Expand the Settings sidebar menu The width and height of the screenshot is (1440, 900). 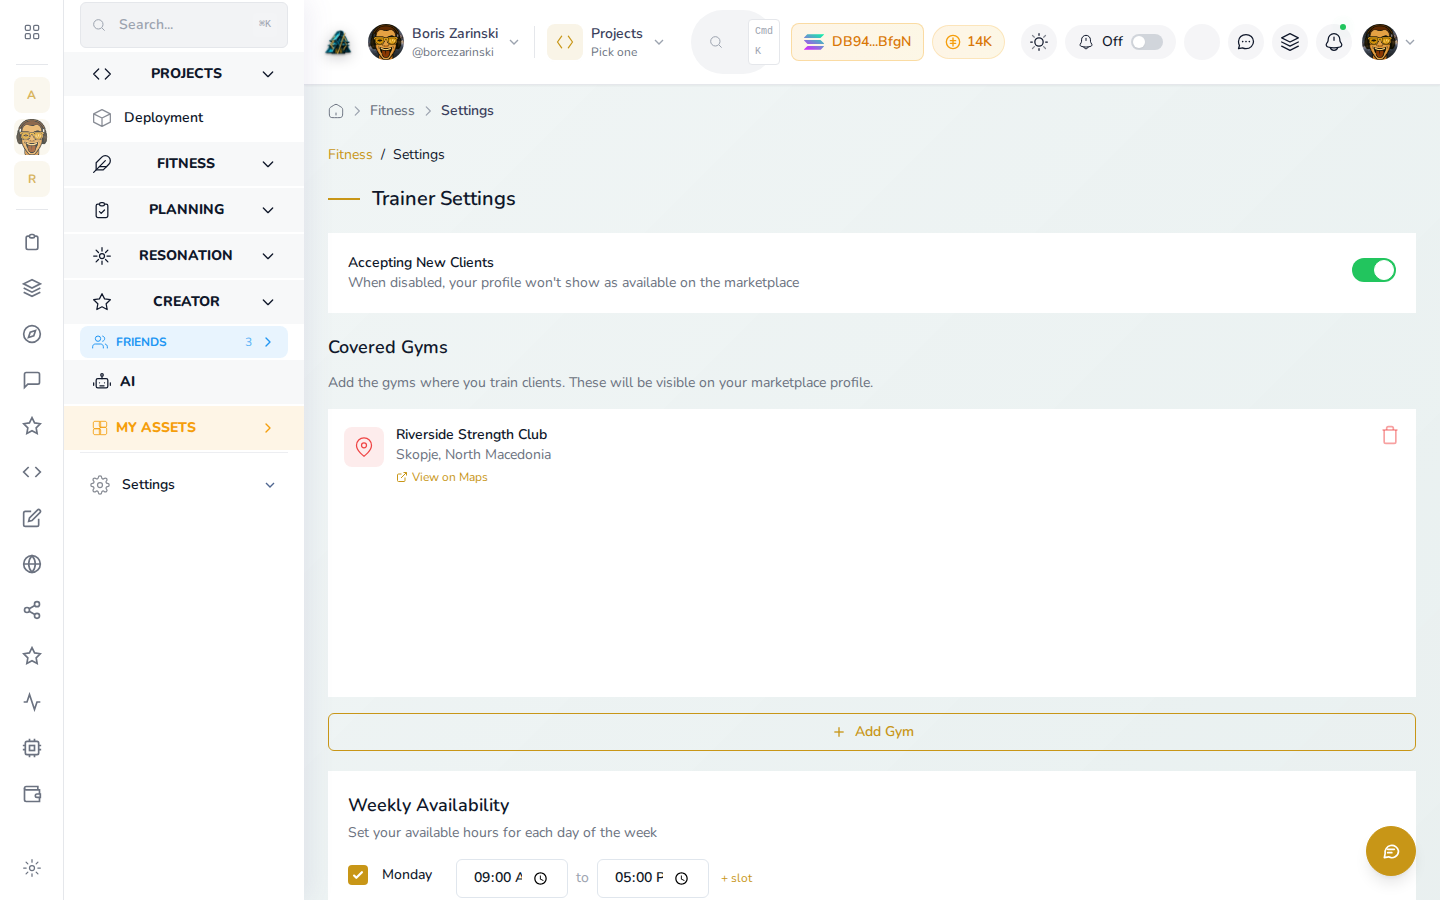184,485
